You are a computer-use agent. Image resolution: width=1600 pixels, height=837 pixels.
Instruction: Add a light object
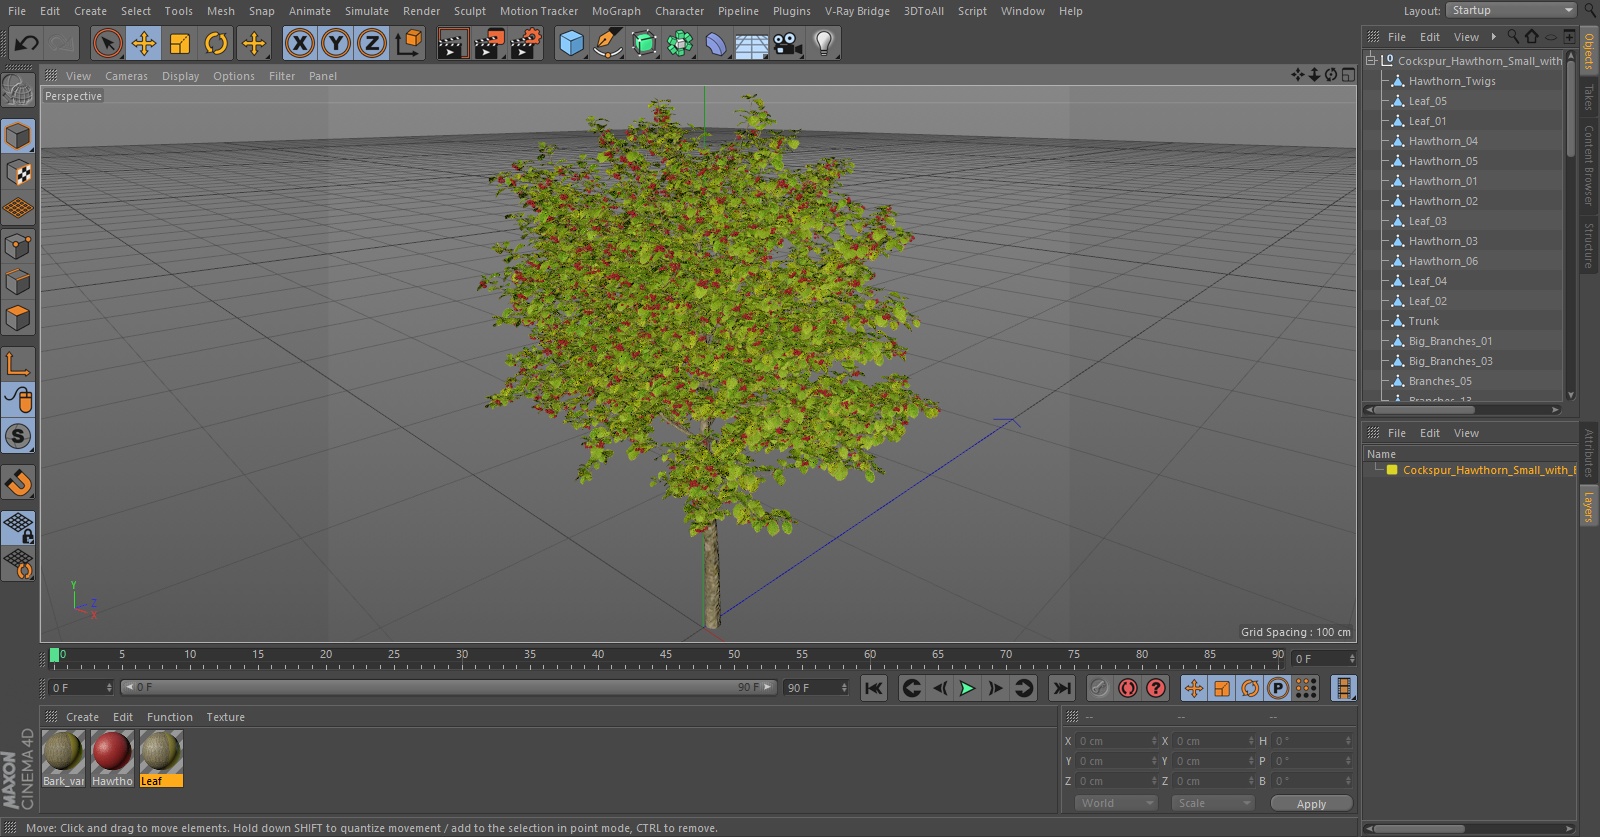[823, 43]
